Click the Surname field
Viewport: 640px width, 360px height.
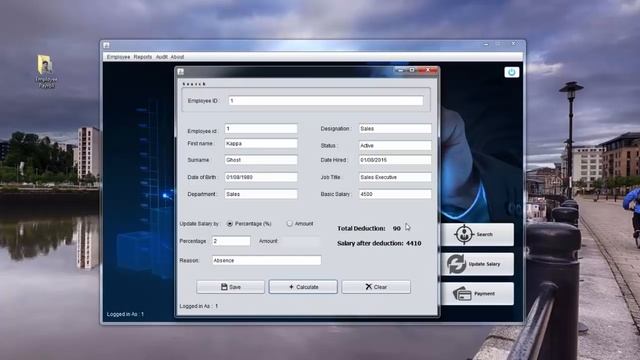click(x=261, y=160)
